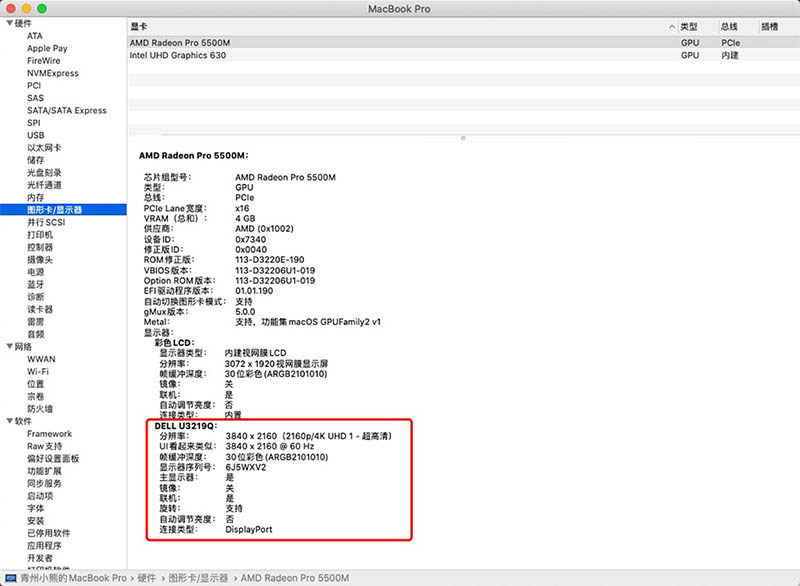The image size is (800, 586).
Task: Select 宗卷 under 网络
Action: click(35, 396)
